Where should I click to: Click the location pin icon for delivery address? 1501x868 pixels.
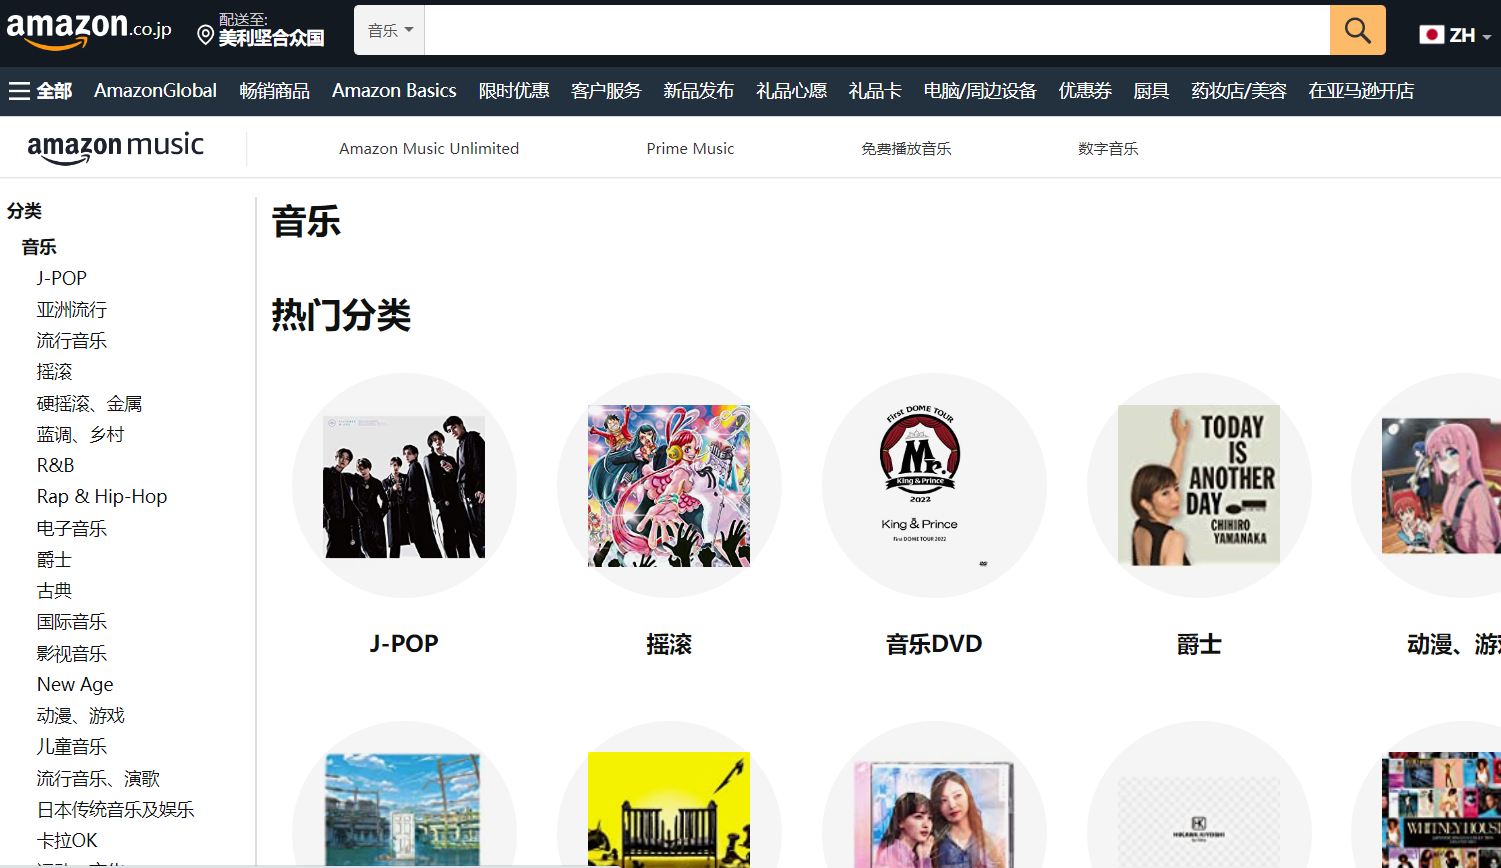(204, 35)
